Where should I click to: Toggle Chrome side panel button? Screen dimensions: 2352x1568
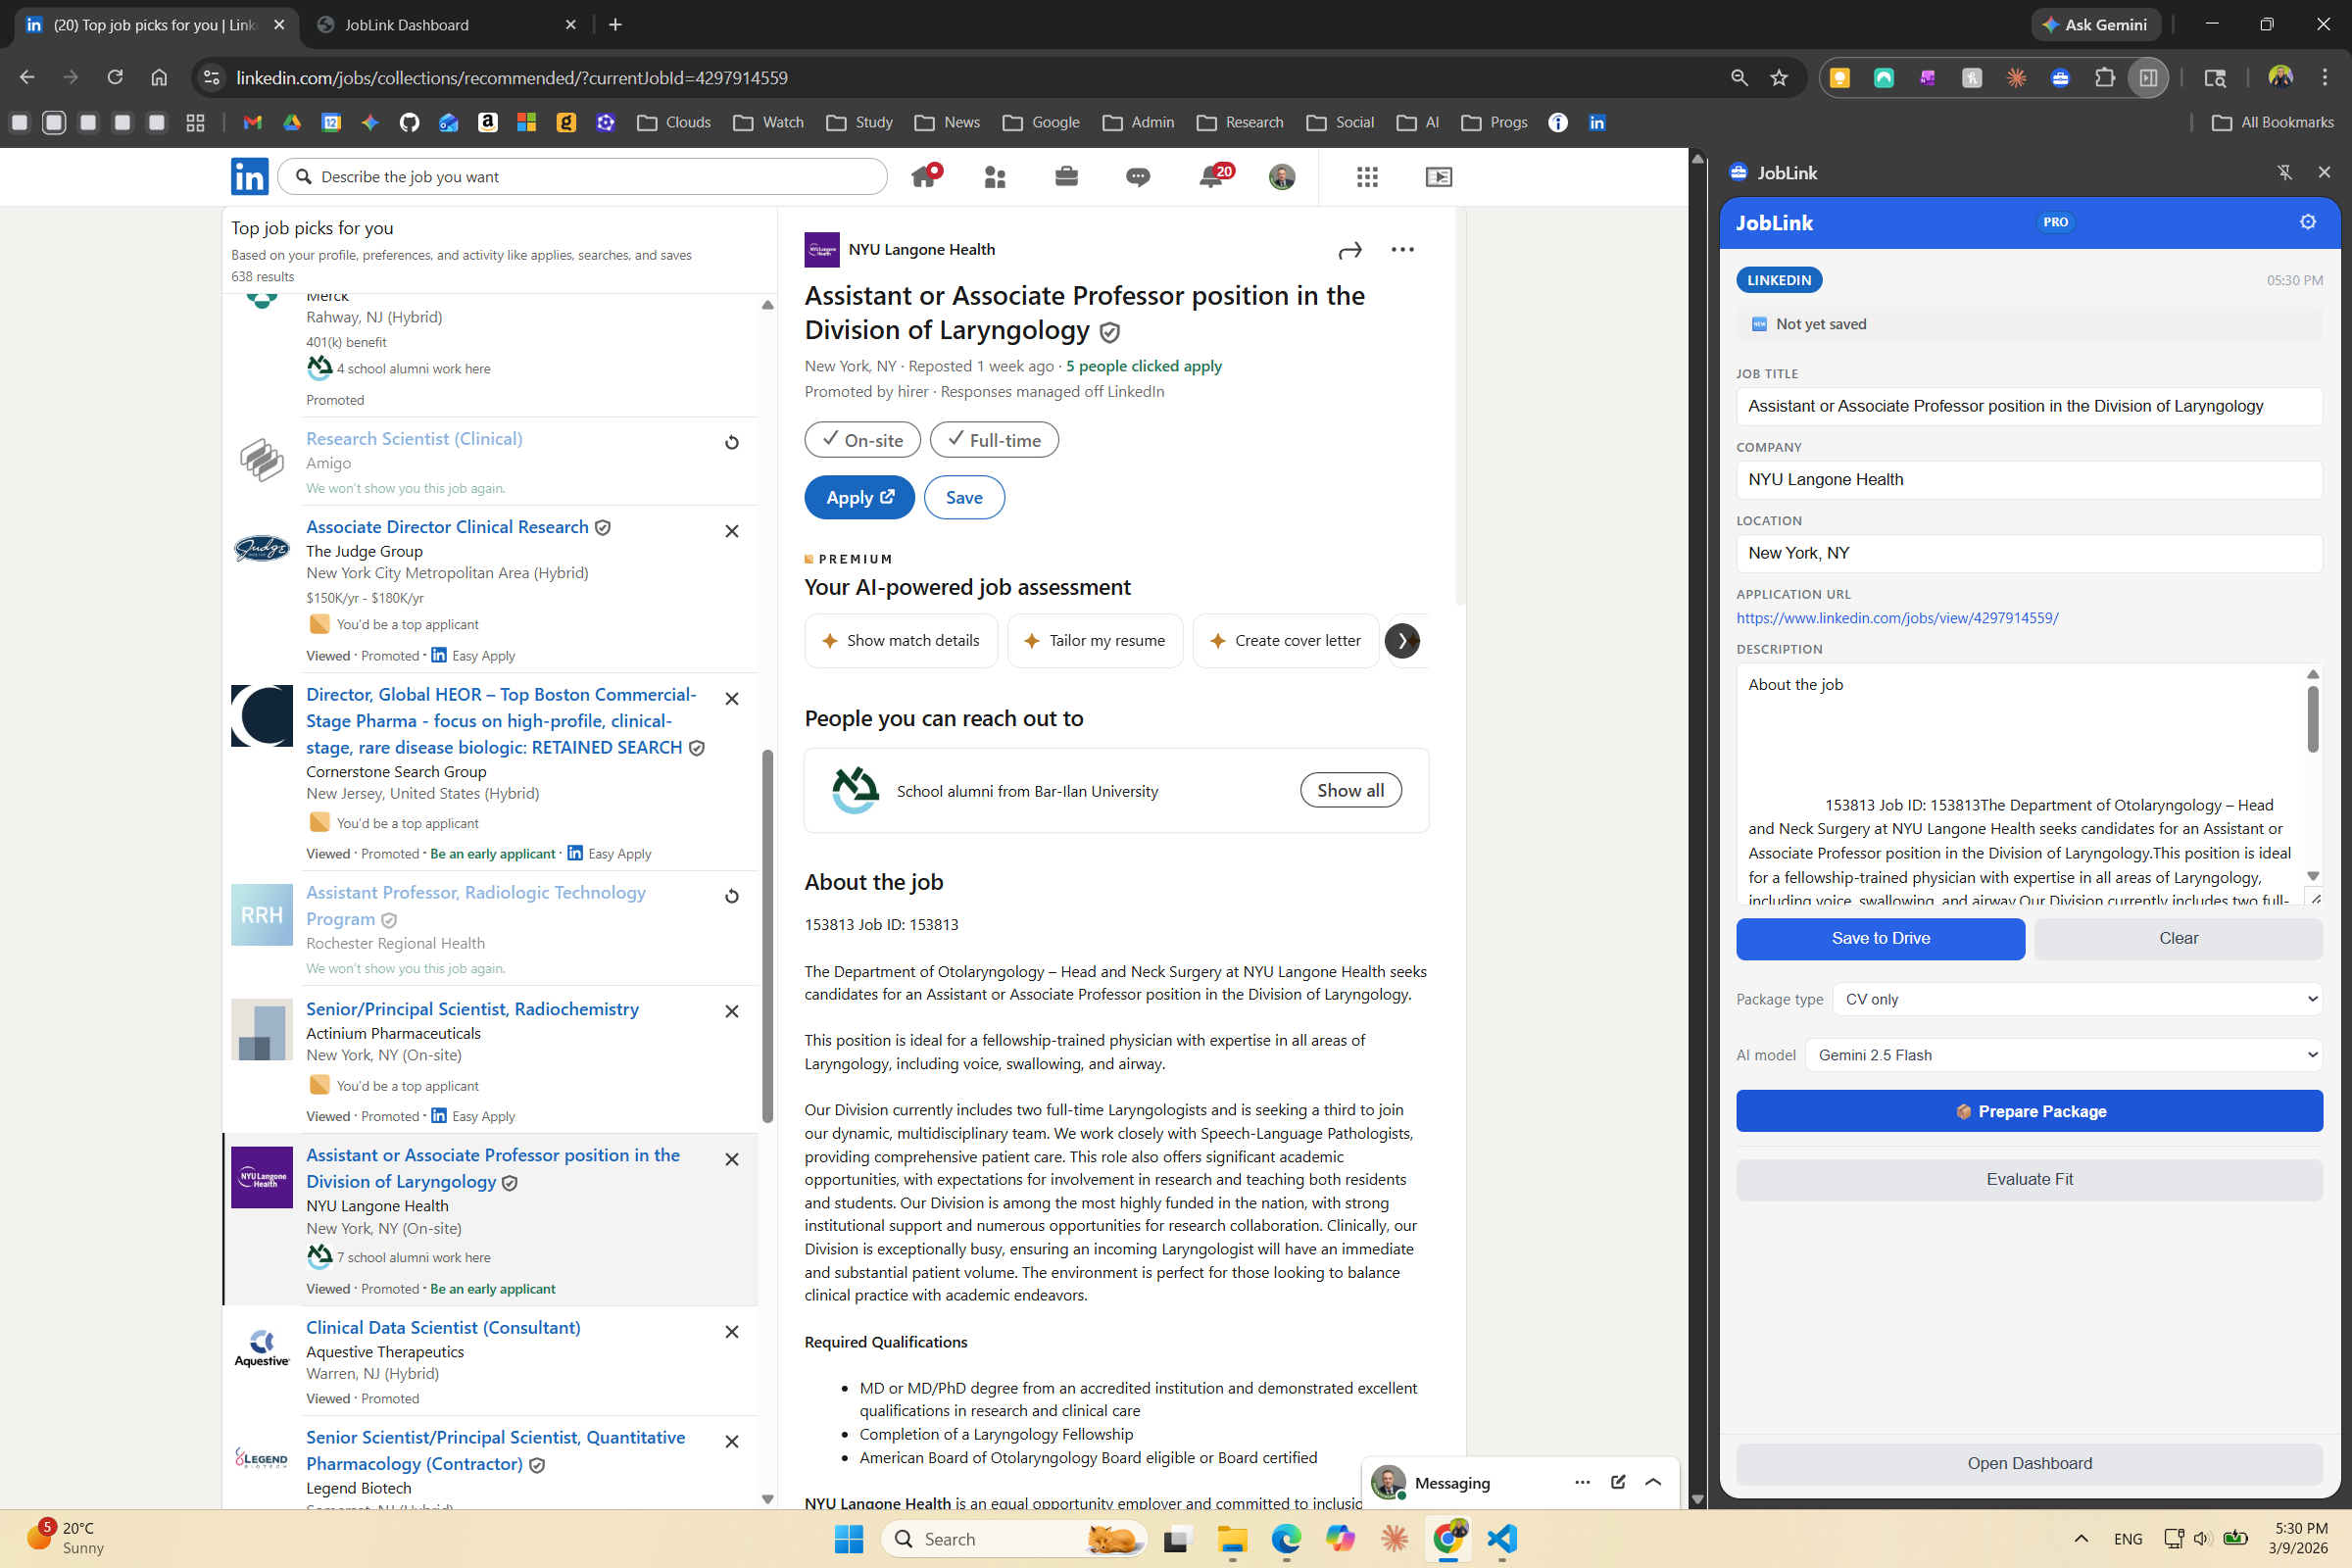point(2148,78)
